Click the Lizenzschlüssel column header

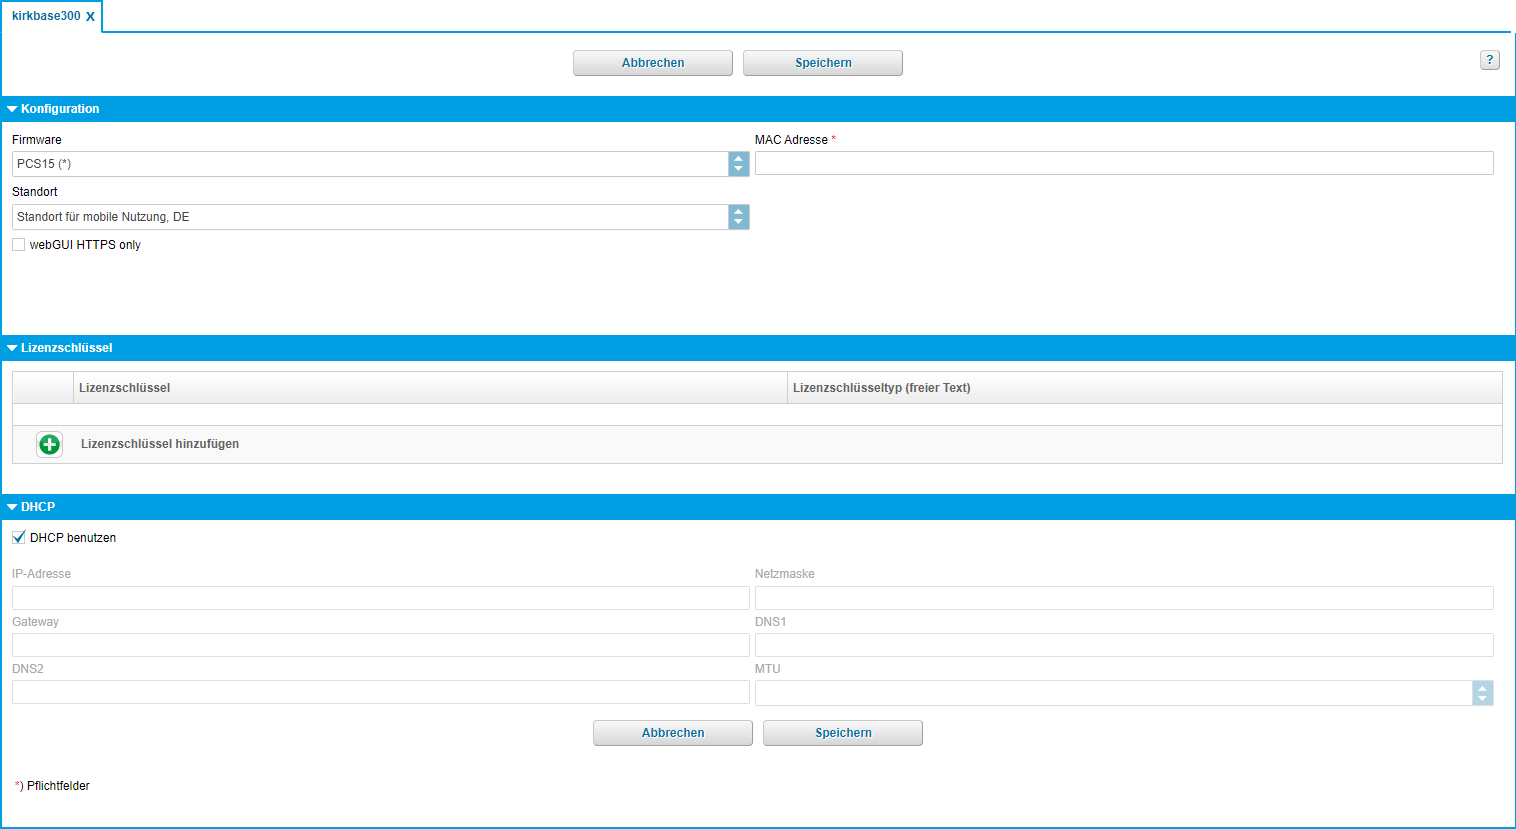(430, 388)
